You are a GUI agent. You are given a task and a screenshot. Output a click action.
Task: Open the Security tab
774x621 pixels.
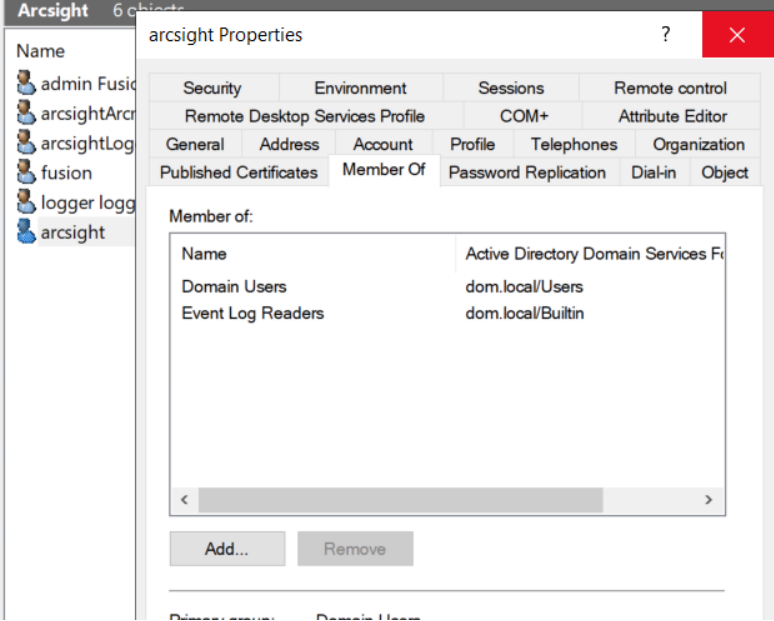(212, 88)
